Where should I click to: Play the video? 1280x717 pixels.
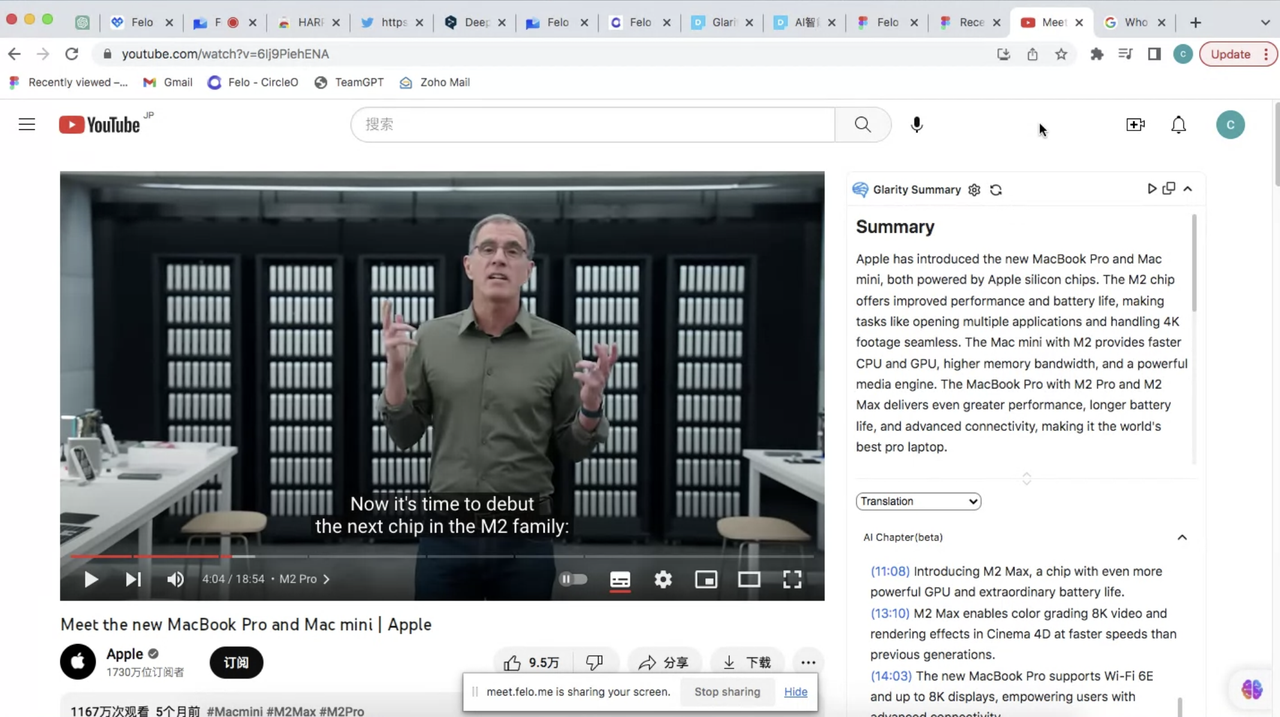(x=91, y=579)
